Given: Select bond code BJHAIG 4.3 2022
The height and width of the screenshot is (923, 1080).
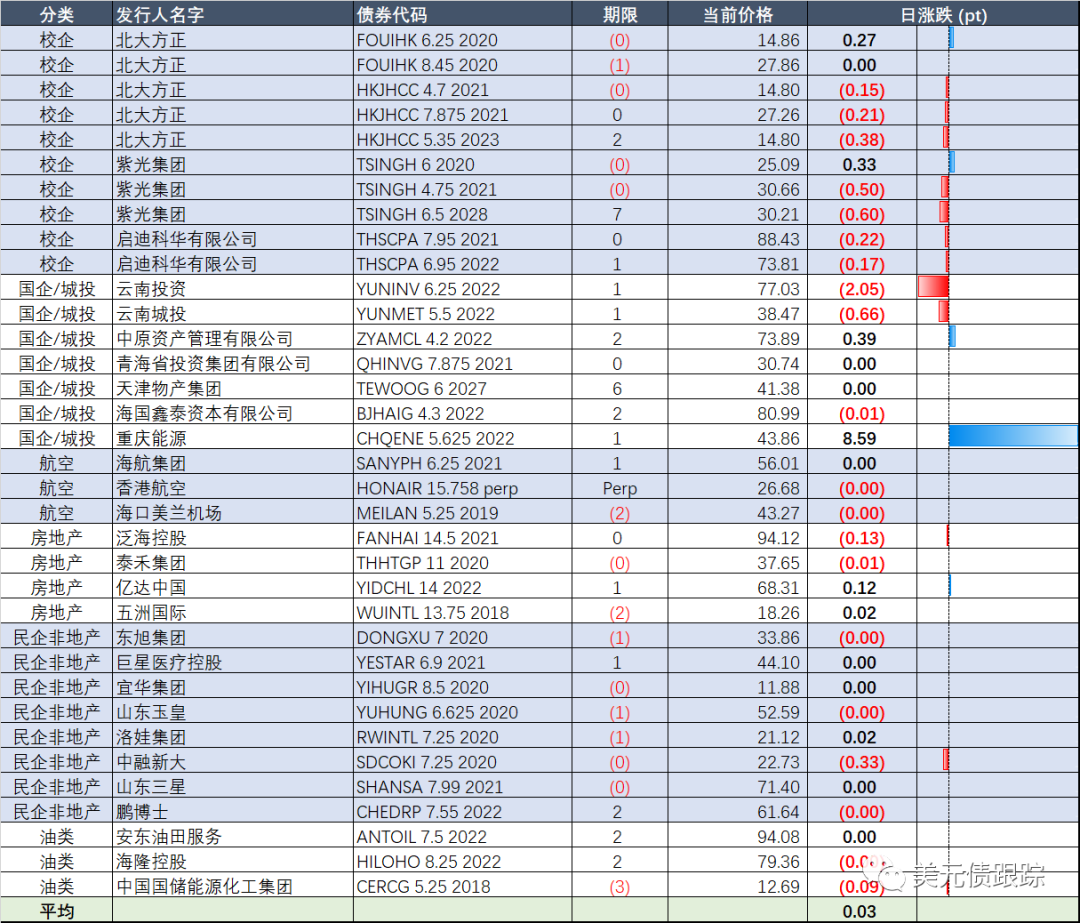Looking at the screenshot, I should click(x=420, y=413).
